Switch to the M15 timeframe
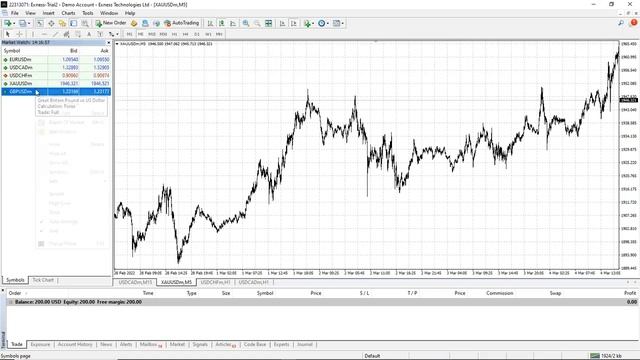Viewport: 640px width, 360px height. 152,34
